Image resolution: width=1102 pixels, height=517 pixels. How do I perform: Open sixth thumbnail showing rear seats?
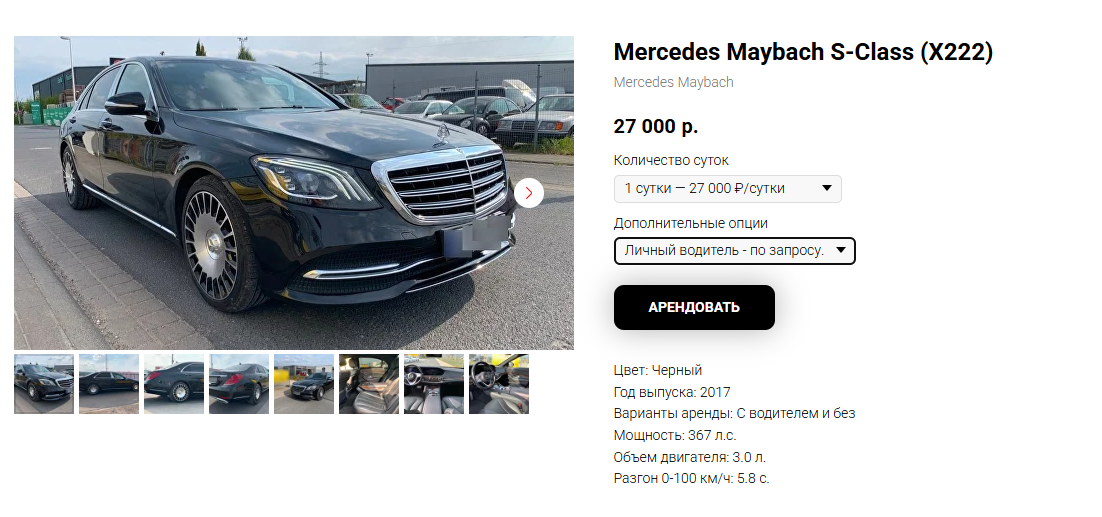click(369, 384)
